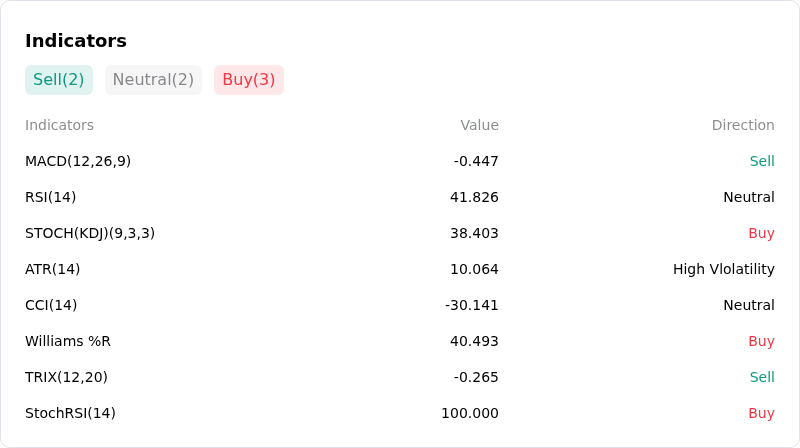Click the Indicators panel heading
Screen dimensions: 800x448
pos(76,41)
